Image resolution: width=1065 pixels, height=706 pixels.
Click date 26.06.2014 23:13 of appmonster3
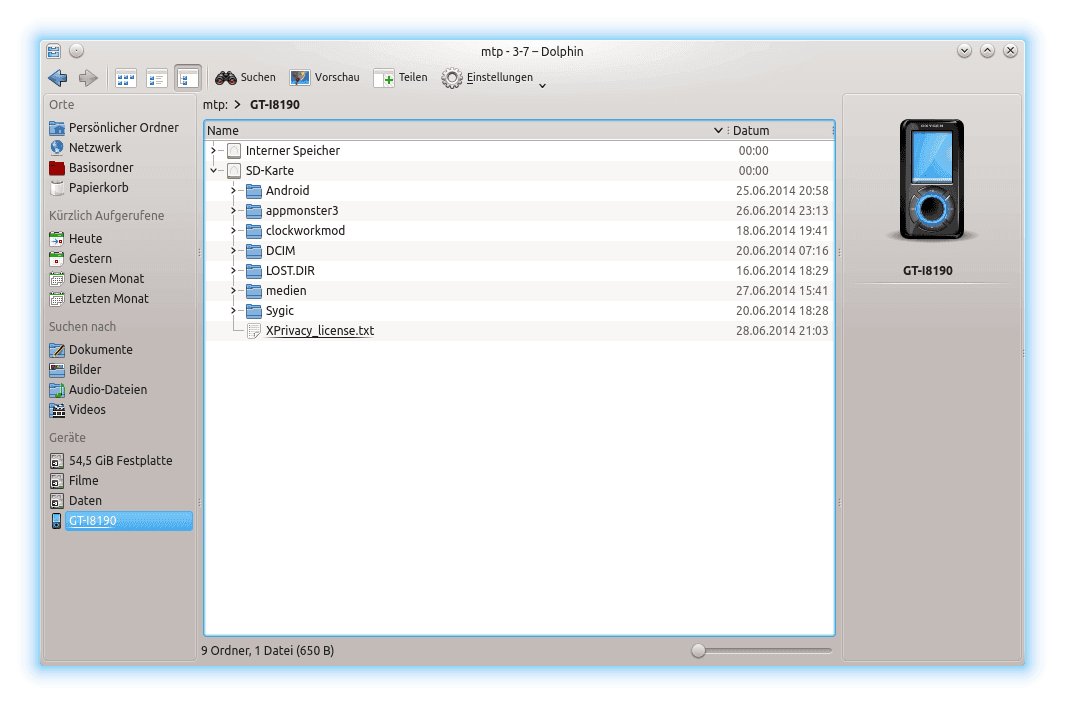(782, 211)
